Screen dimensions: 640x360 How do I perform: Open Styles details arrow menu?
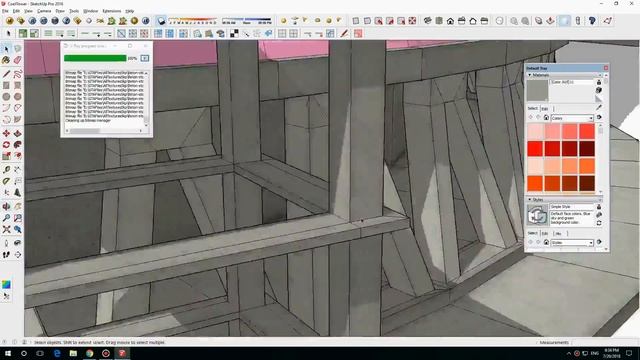(599, 242)
